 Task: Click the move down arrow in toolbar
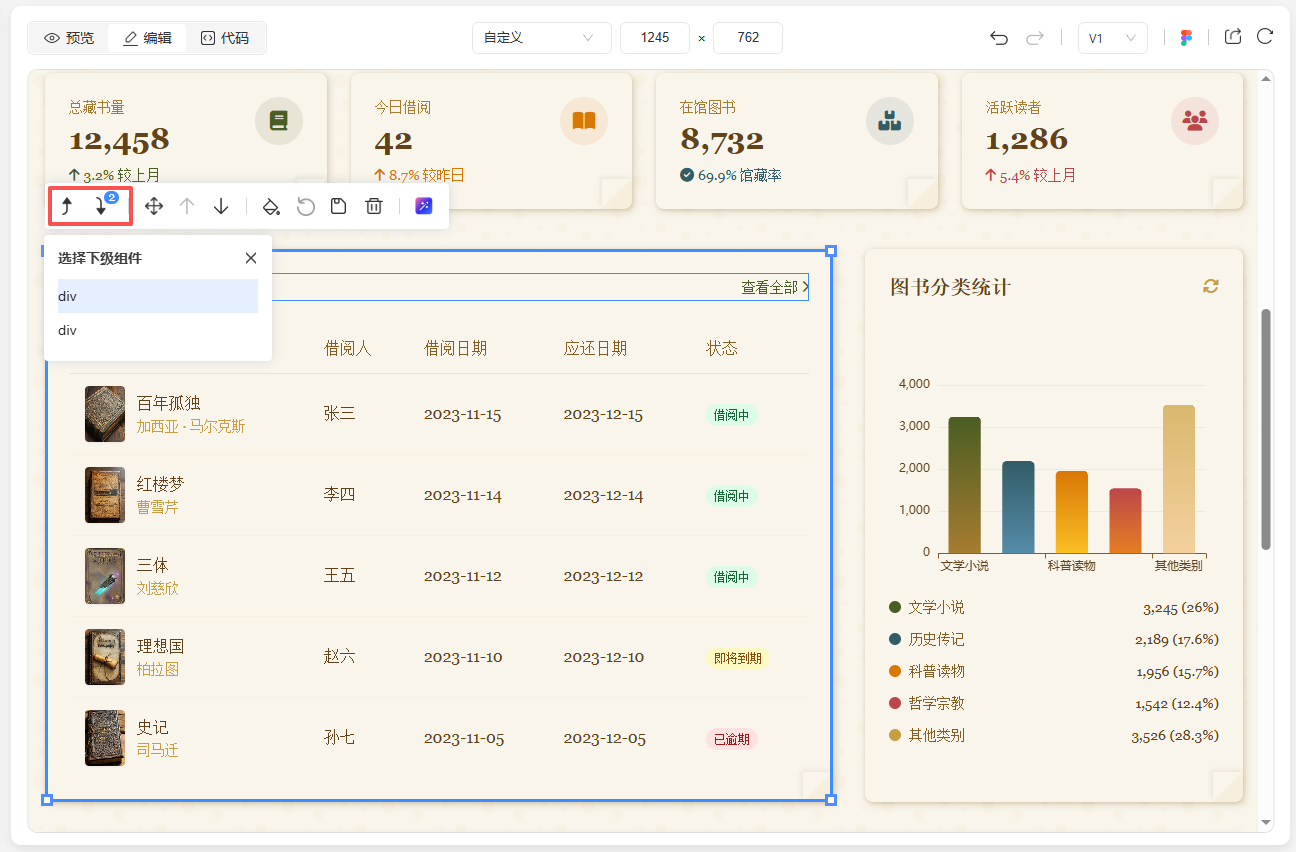221,206
